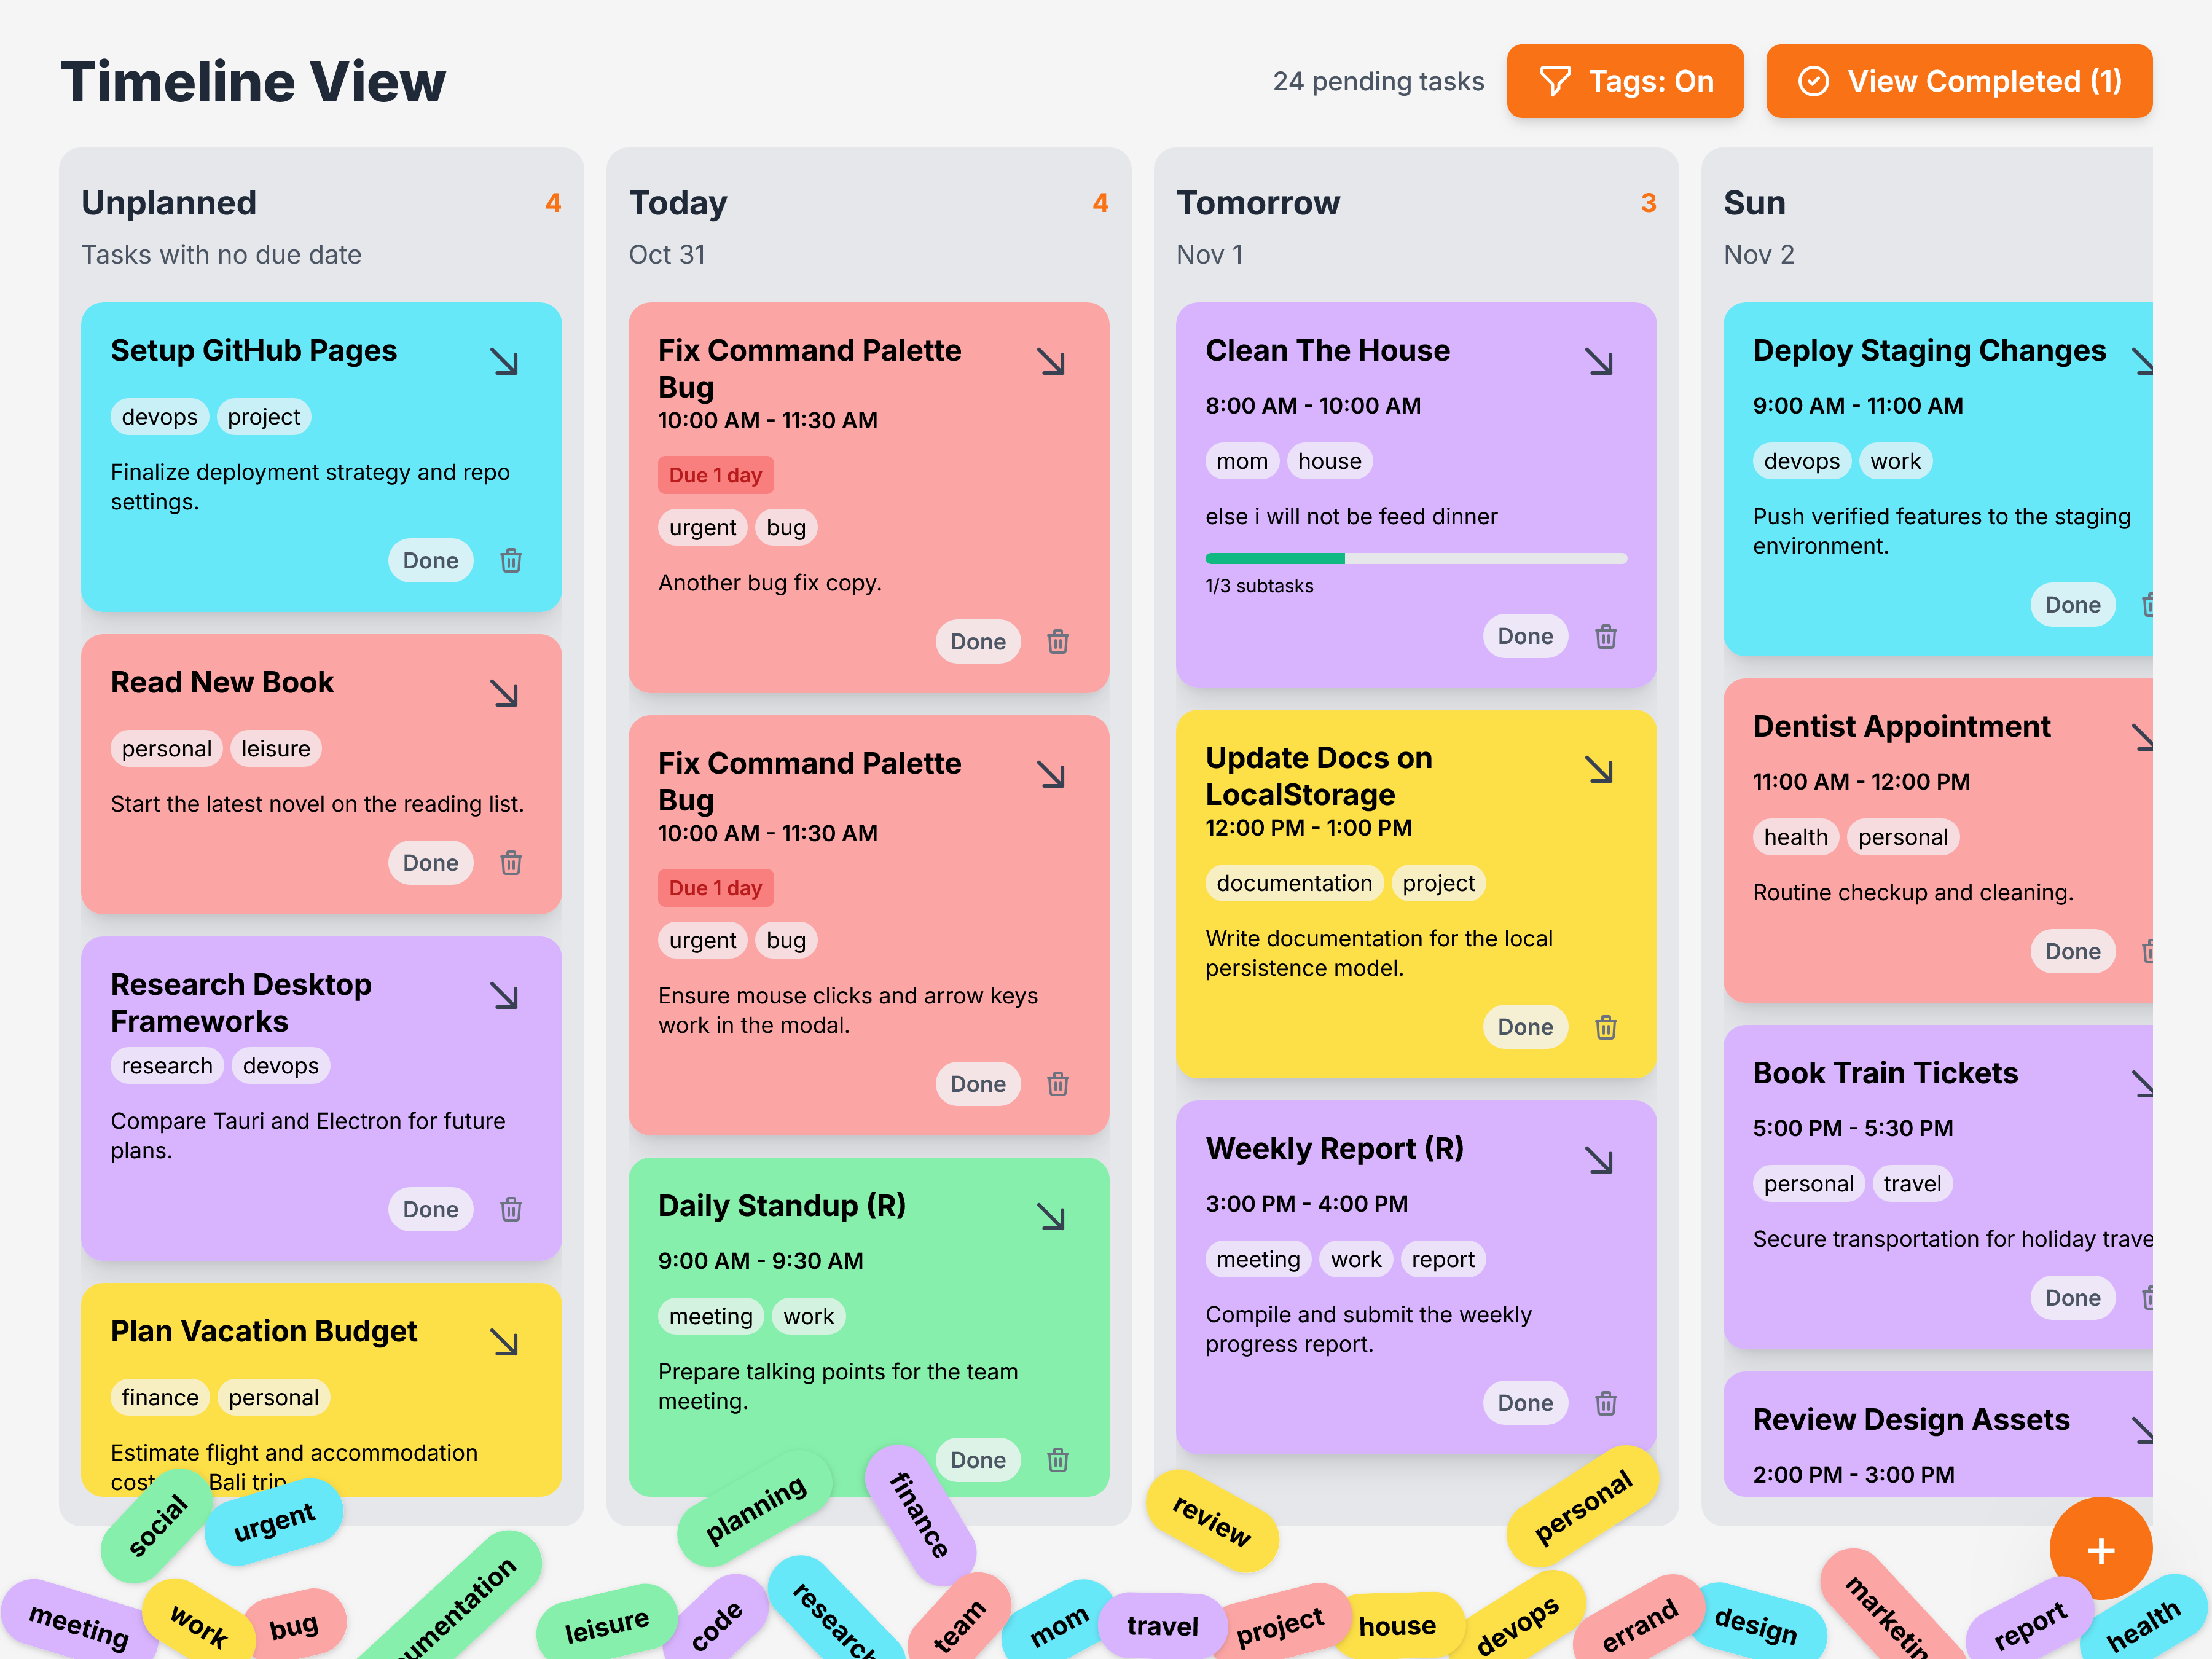
Task: Click the 'urgent' tag on first bug card
Action: point(702,527)
